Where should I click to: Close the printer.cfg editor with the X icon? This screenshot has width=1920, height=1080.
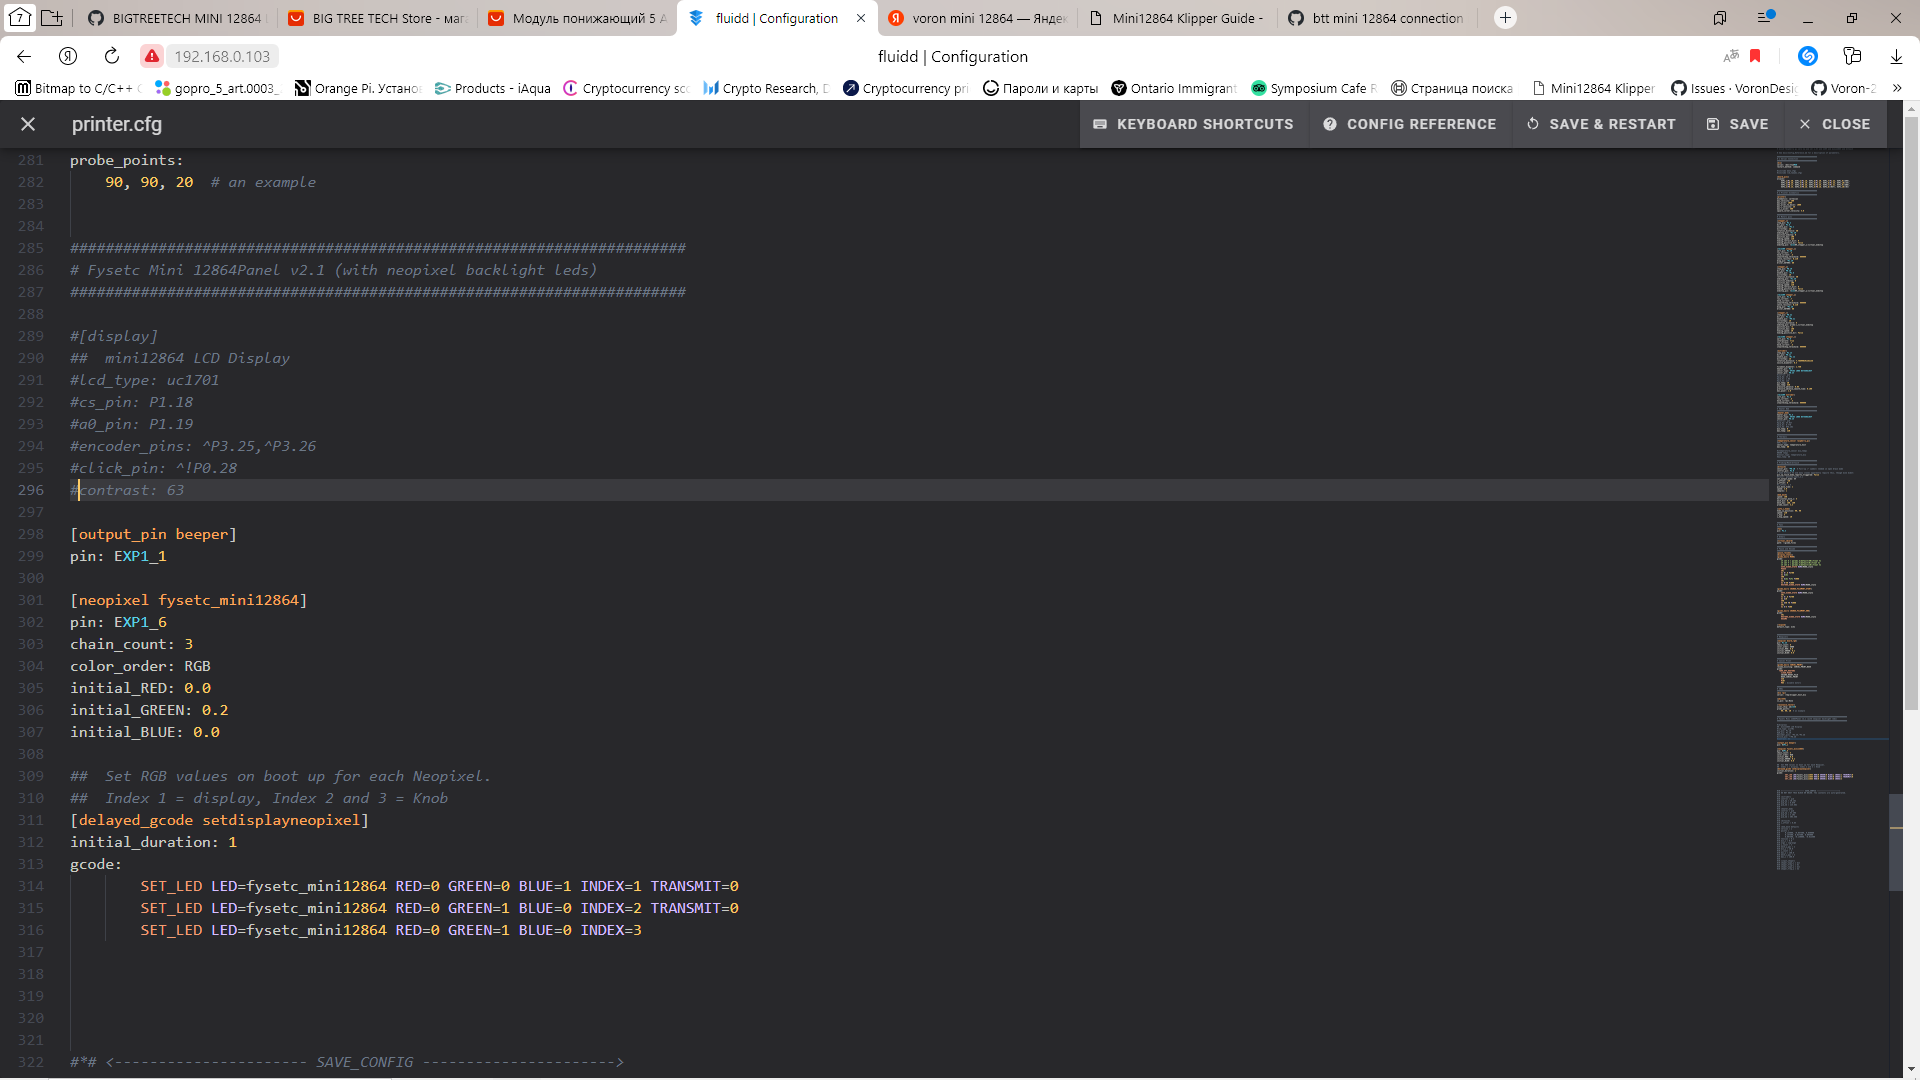(28, 124)
